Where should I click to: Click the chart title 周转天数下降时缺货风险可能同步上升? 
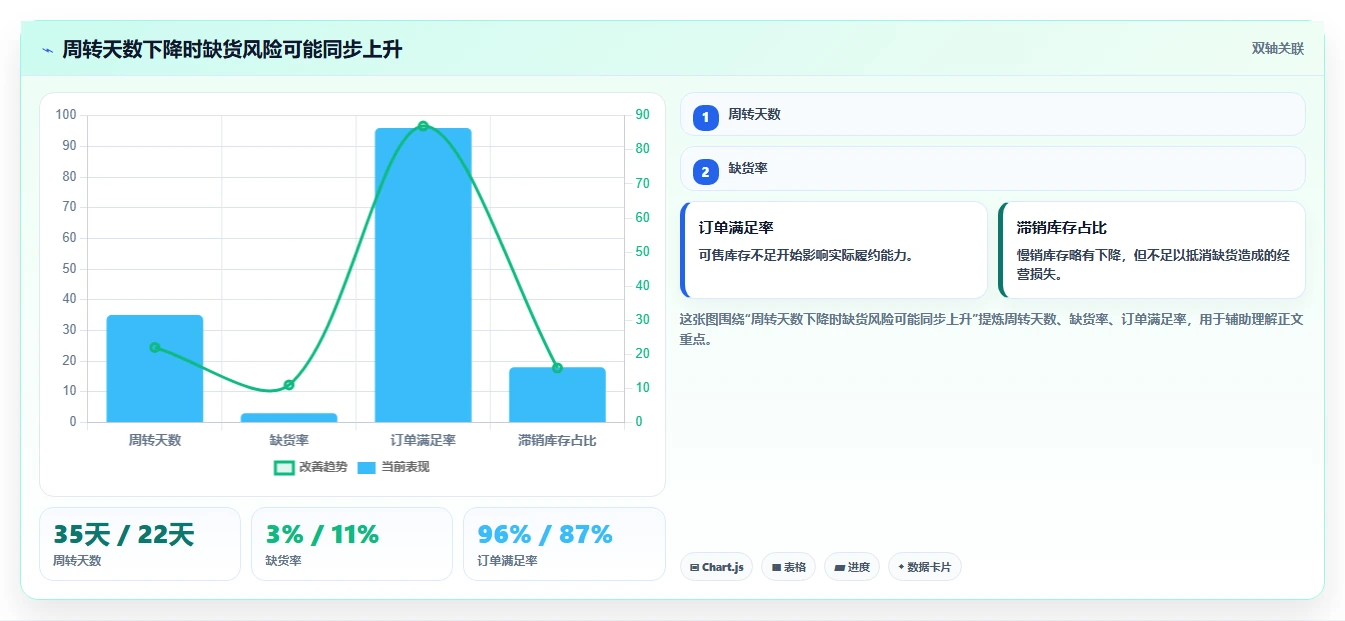click(232, 50)
